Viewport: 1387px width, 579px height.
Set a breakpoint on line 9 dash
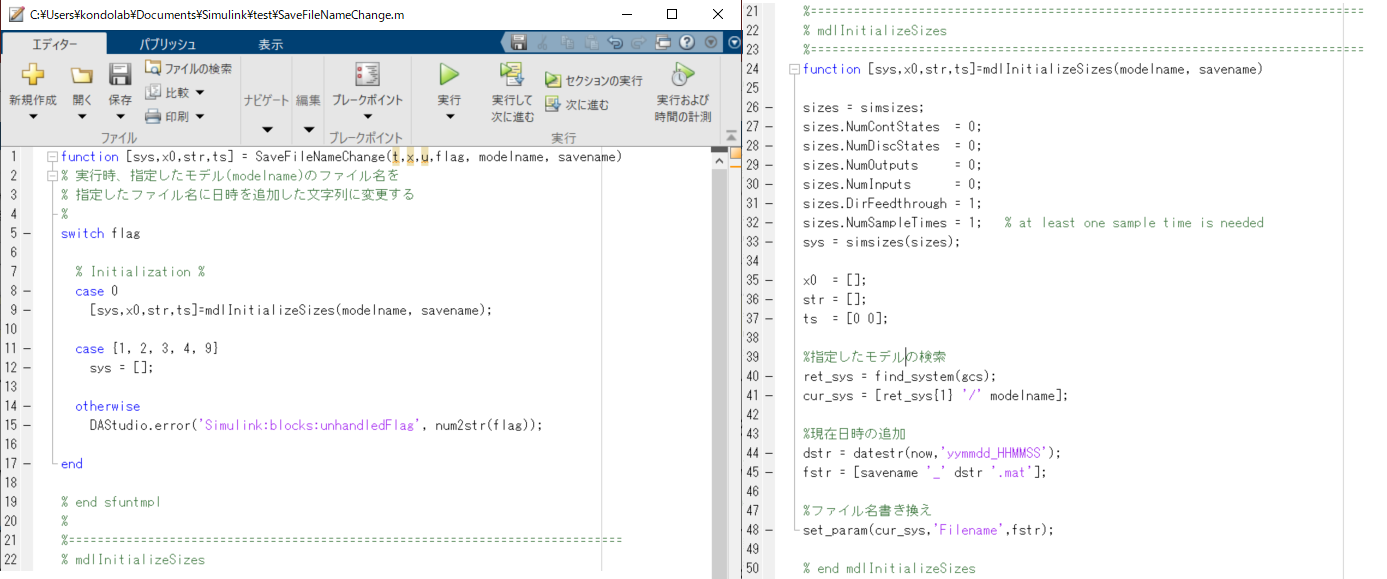pyautogui.click(x=26, y=310)
